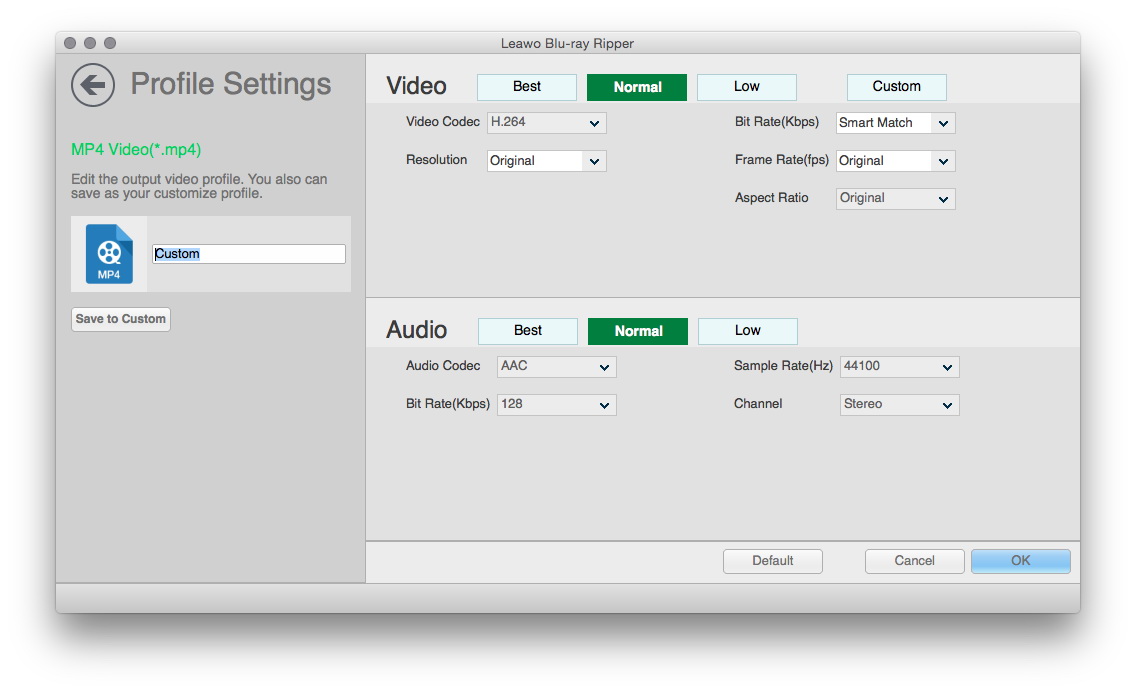Set audio quality to Low

pos(748,331)
